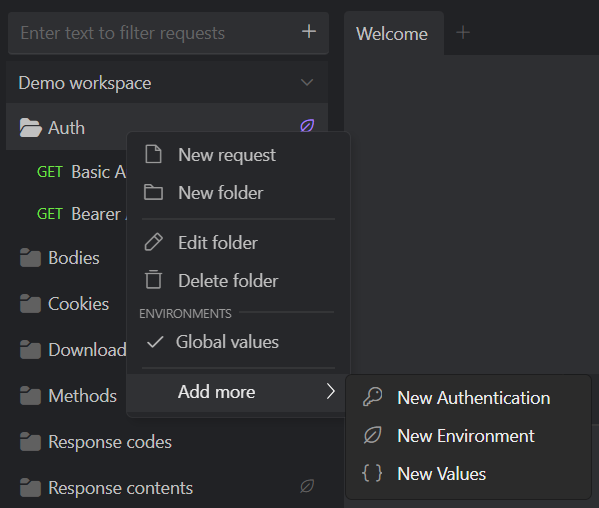Open the GET Basic request
Image resolution: width=599 pixels, height=508 pixels.
81,172
